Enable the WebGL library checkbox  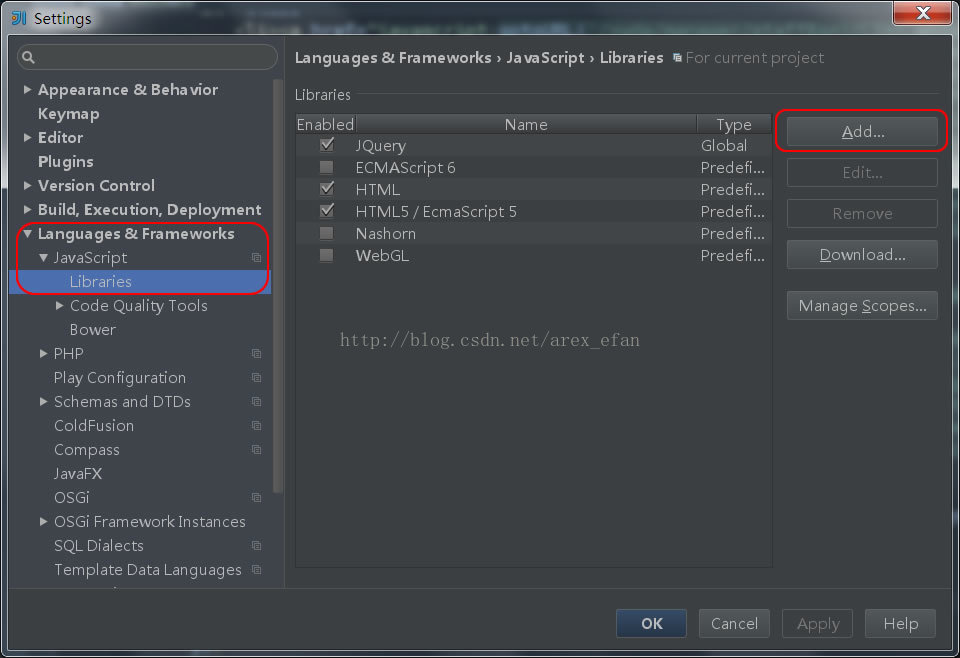tap(327, 255)
